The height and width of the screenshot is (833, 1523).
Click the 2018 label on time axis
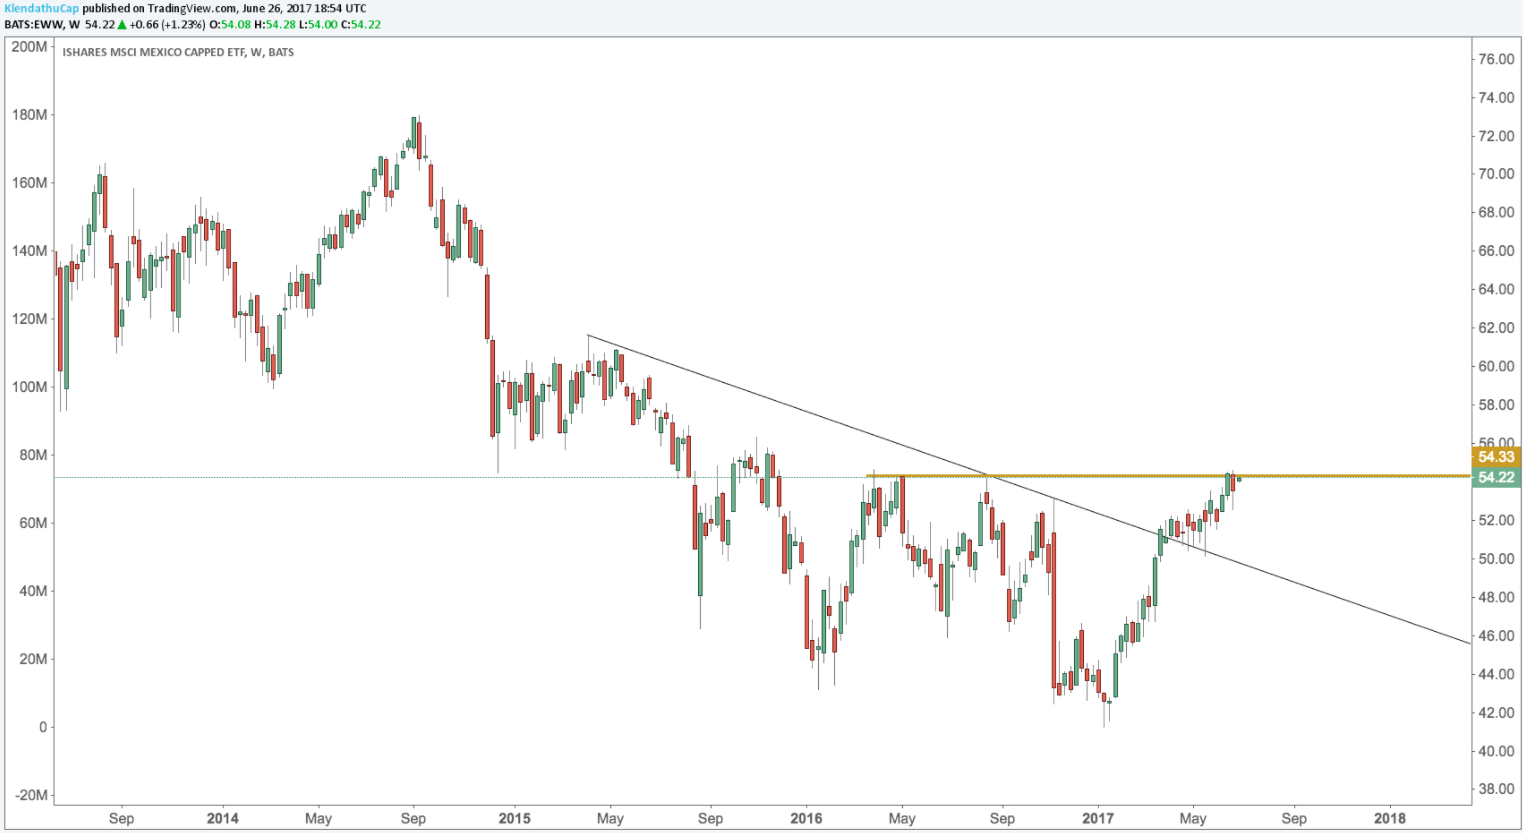pyautogui.click(x=1389, y=818)
